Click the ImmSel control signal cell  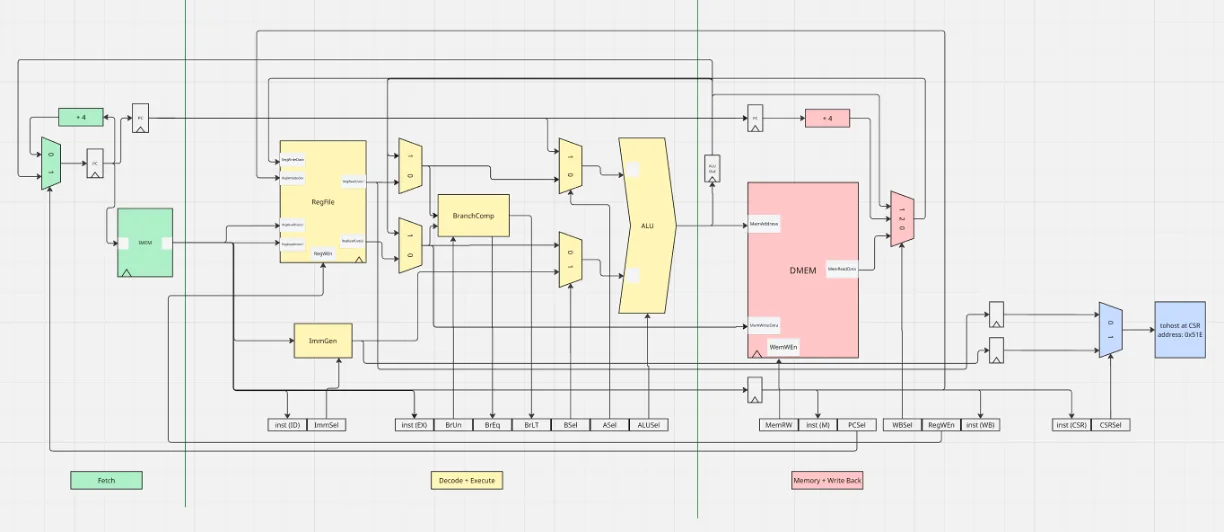point(326,425)
